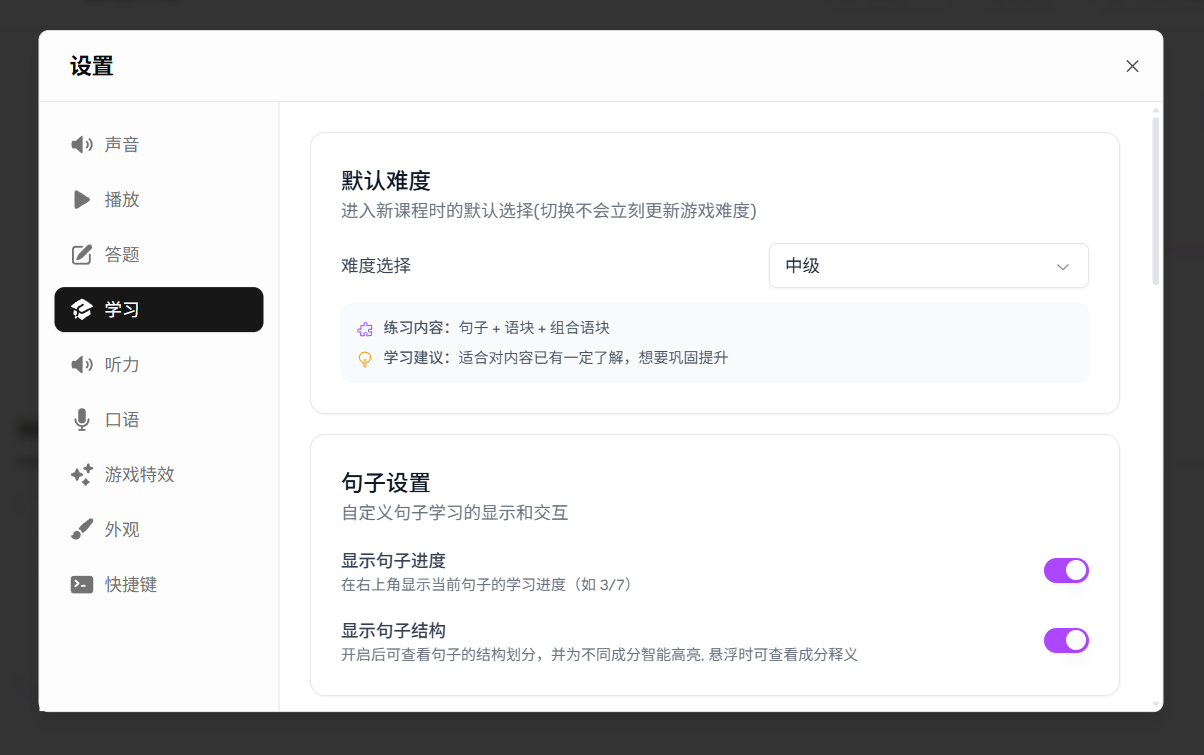The height and width of the screenshot is (755, 1204).
Task: Click the sparkles icon for 游戏特效
Action: click(x=82, y=475)
